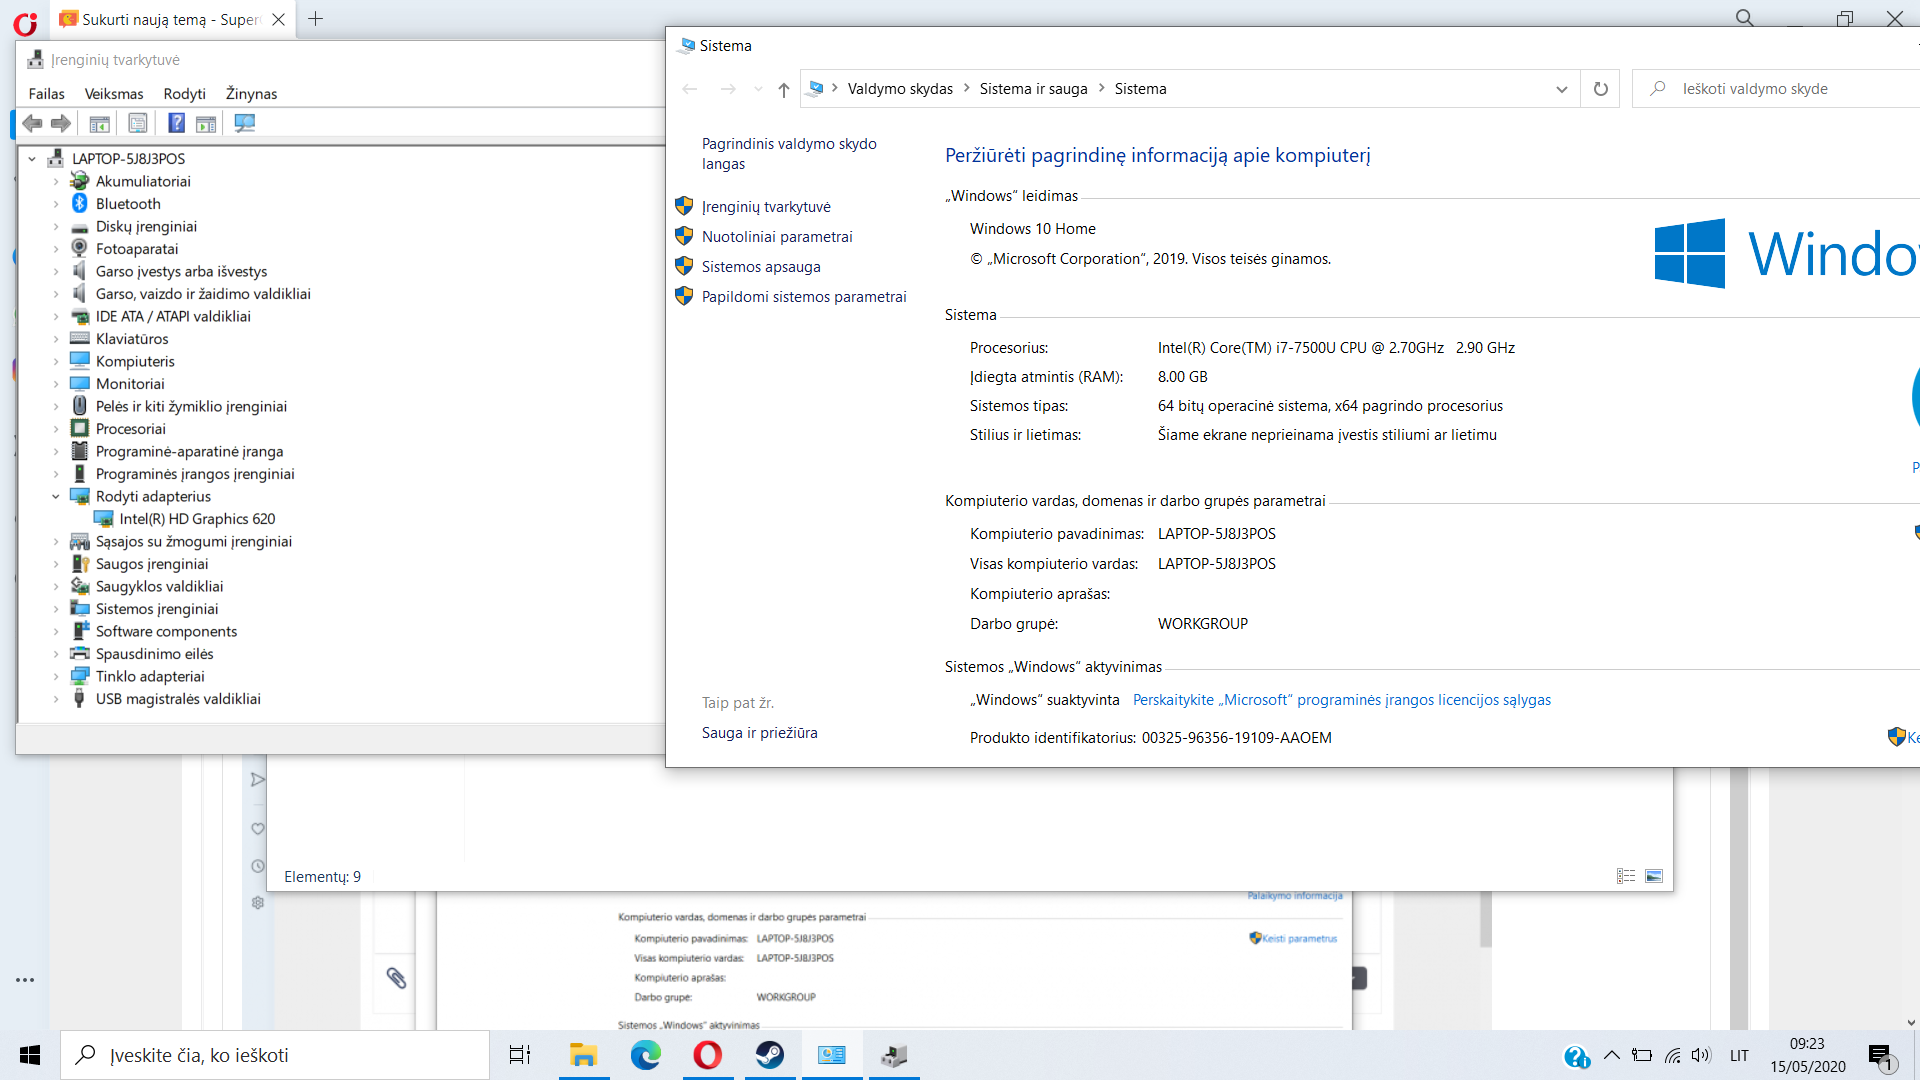Click the blue Help icon in Device Manager toolbar
This screenshot has width=1920, height=1080.
pyautogui.click(x=176, y=123)
